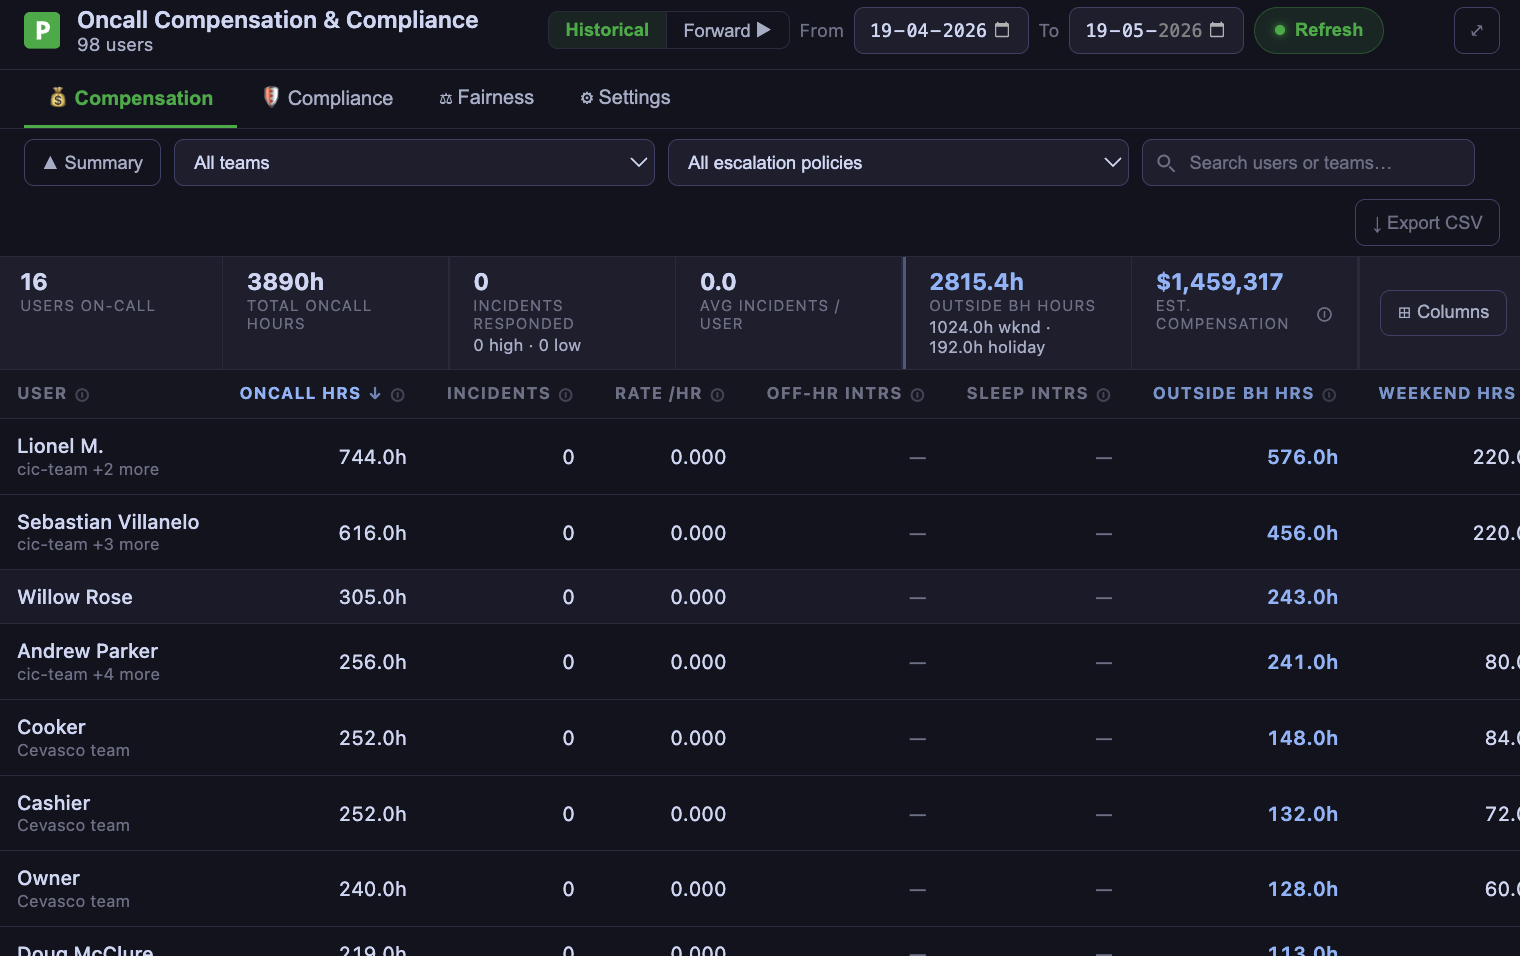Click the expand fullscreen icon button
Image resolution: width=1520 pixels, height=956 pixels.
point(1476,30)
